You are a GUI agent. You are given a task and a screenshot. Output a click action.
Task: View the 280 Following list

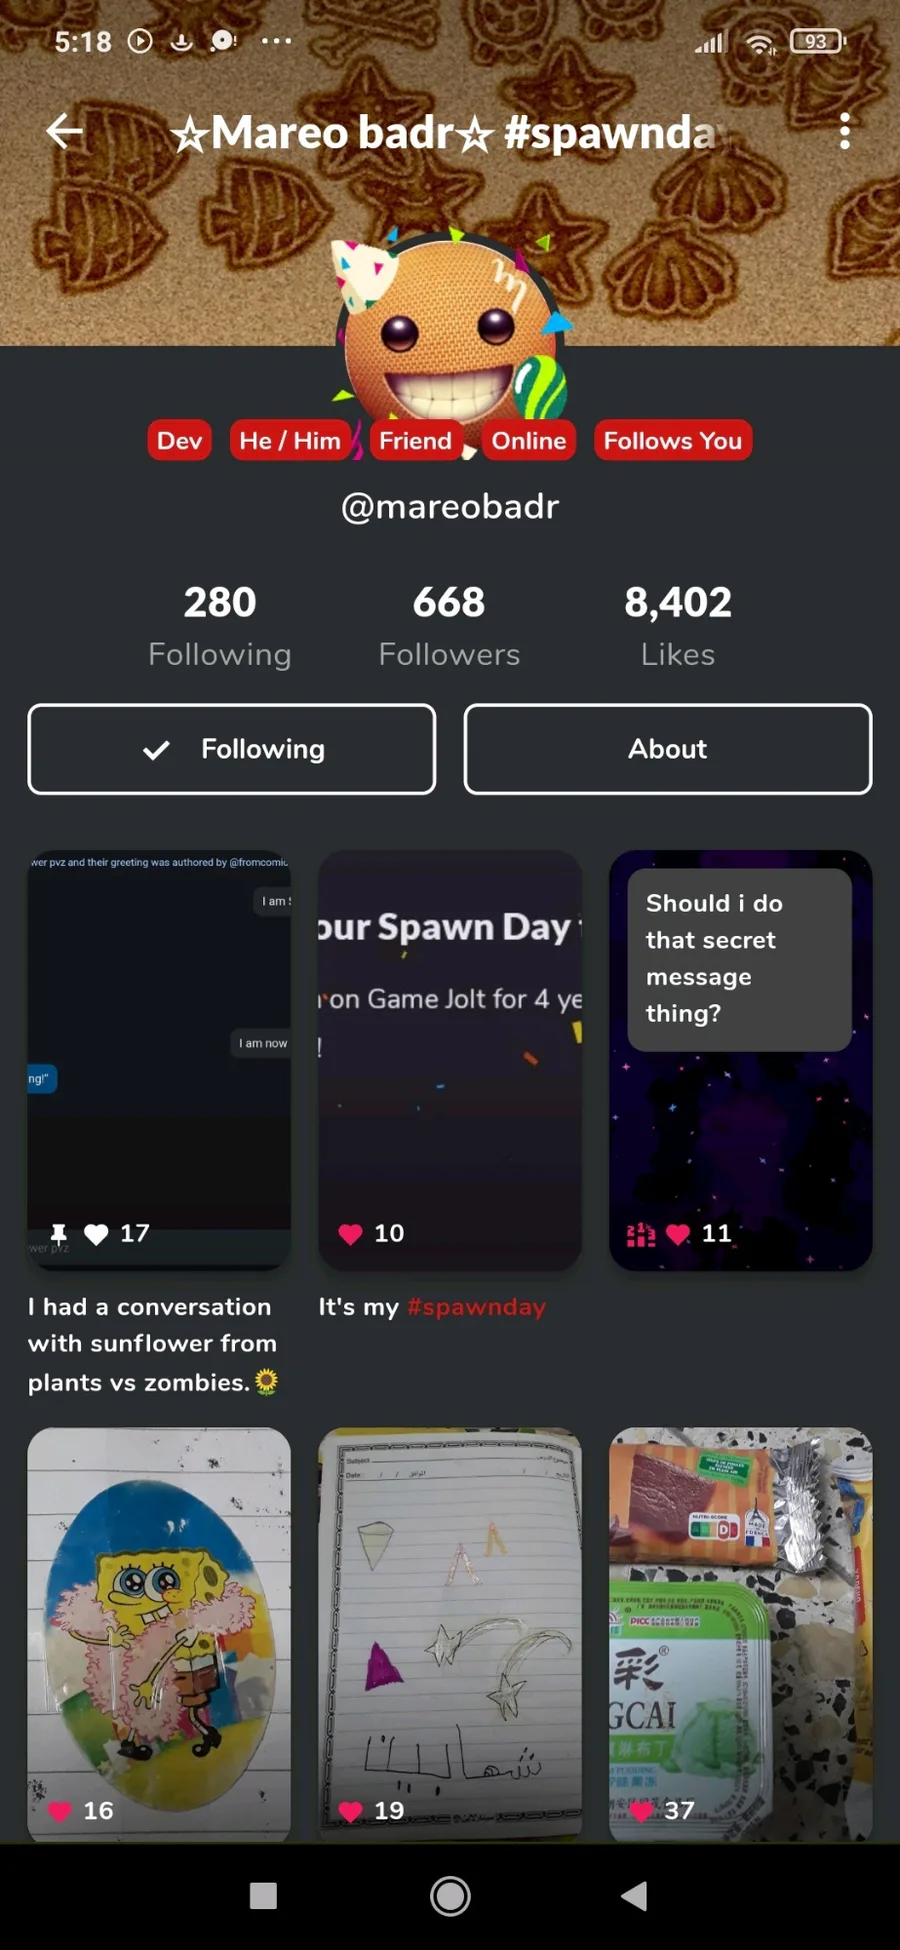click(220, 626)
